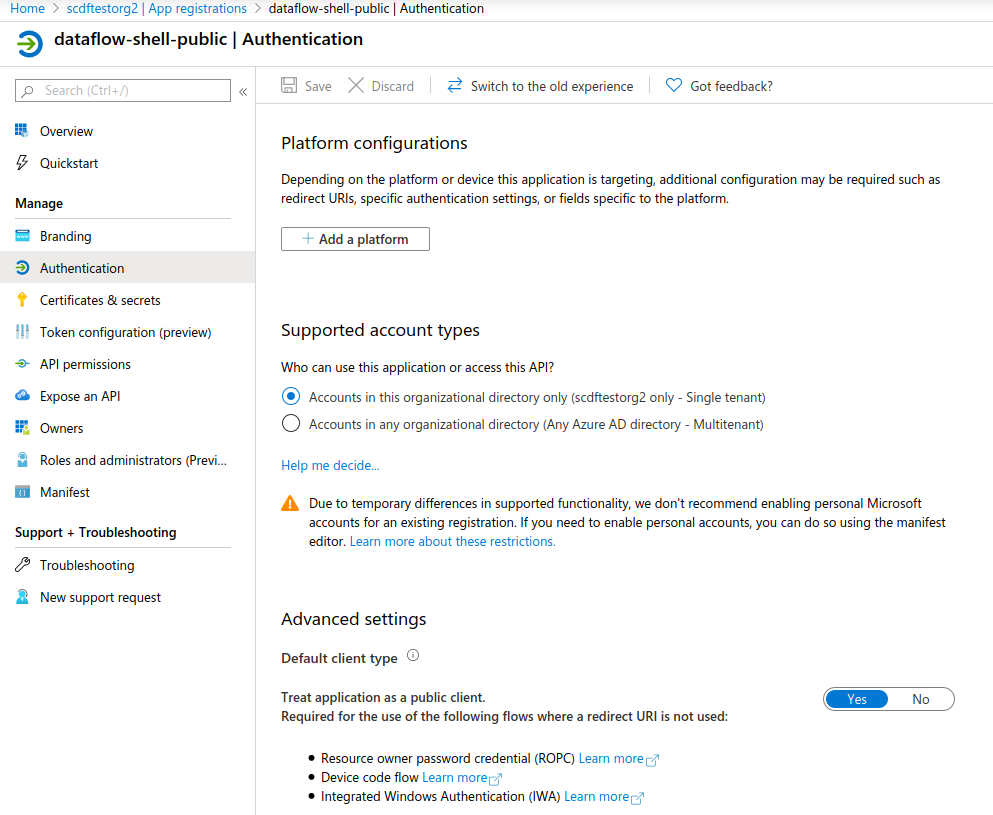The width and height of the screenshot is (993, 815).
Task: Click the Overview icon in sidebar
Action: (22, 131)
